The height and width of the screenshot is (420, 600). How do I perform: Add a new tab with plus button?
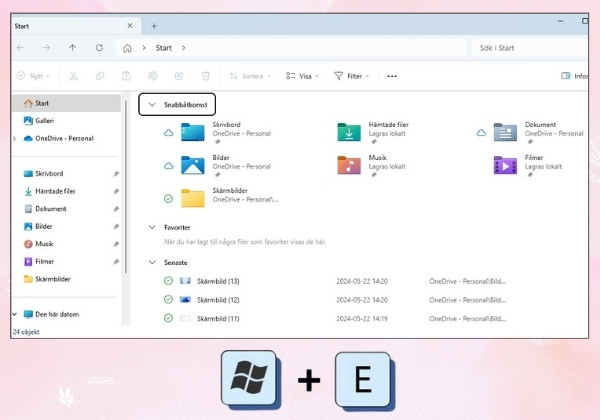(154, 26)
